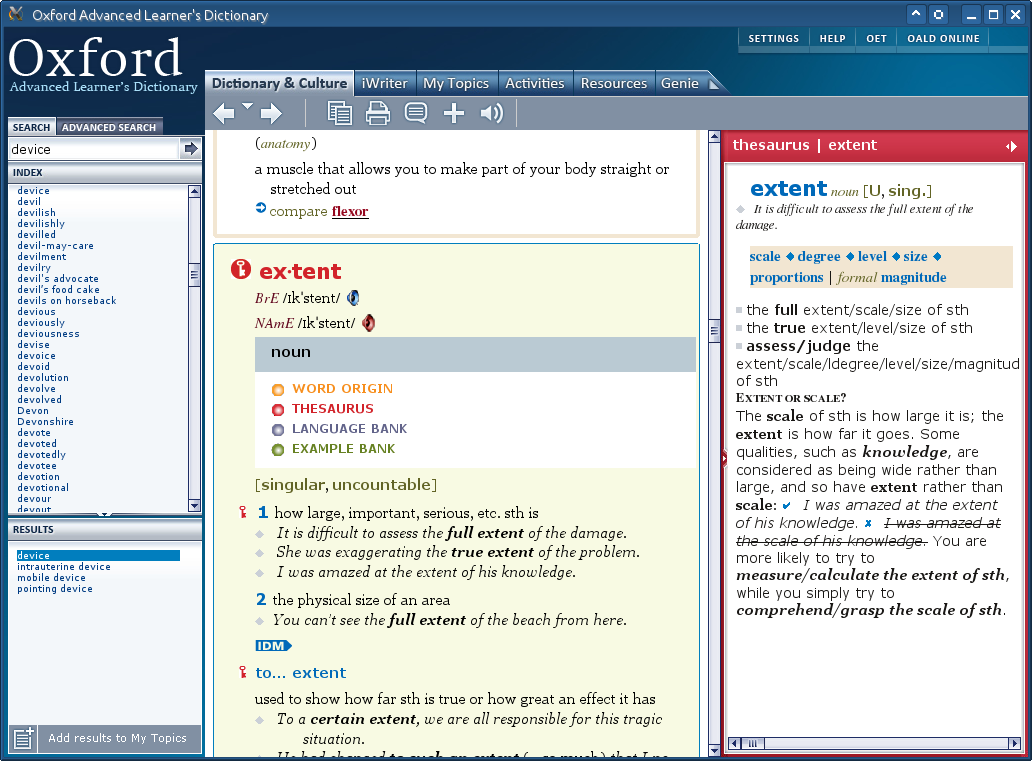Expand the THESAURUS section
The height and width of the screenshot is (761, 1032).
point(332,409)
